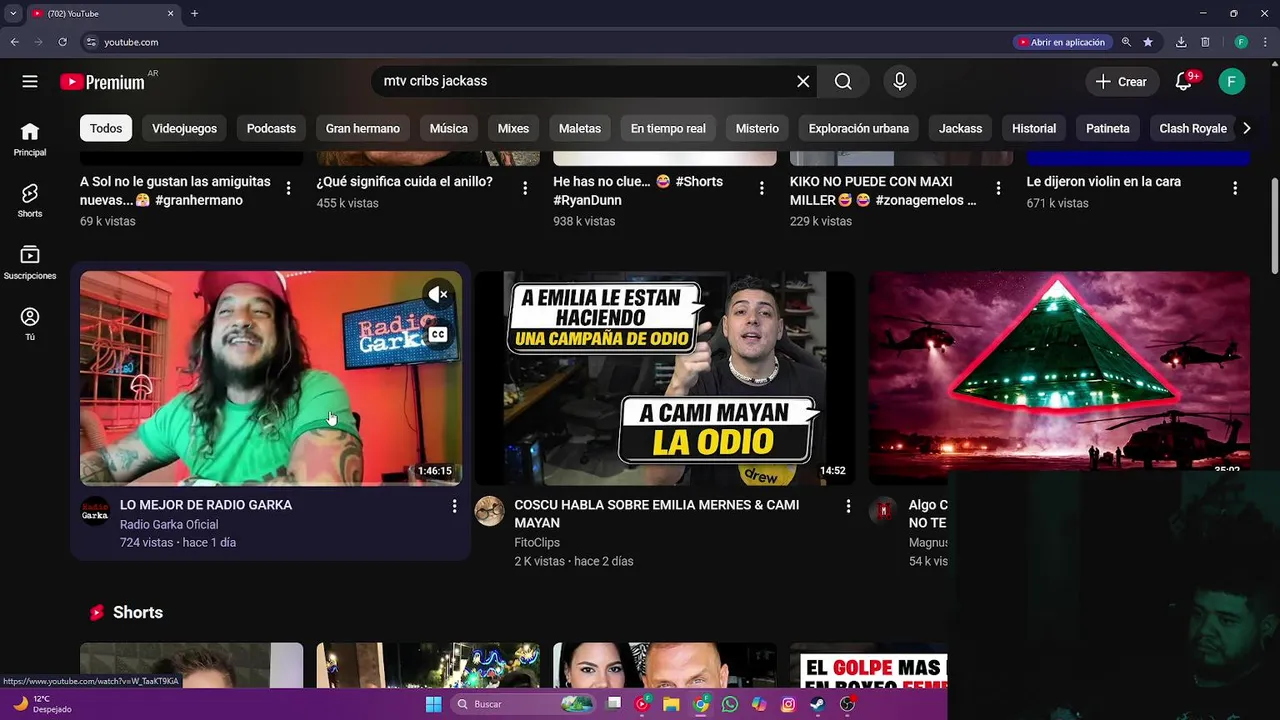This screenshot has width=1280, height=720.
Task: Open the account avatar menu on YouTube
Action: point(1232,82)
